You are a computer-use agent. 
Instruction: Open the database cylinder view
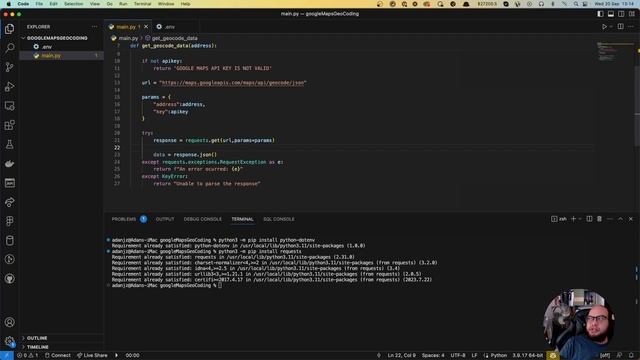[9, 240]
